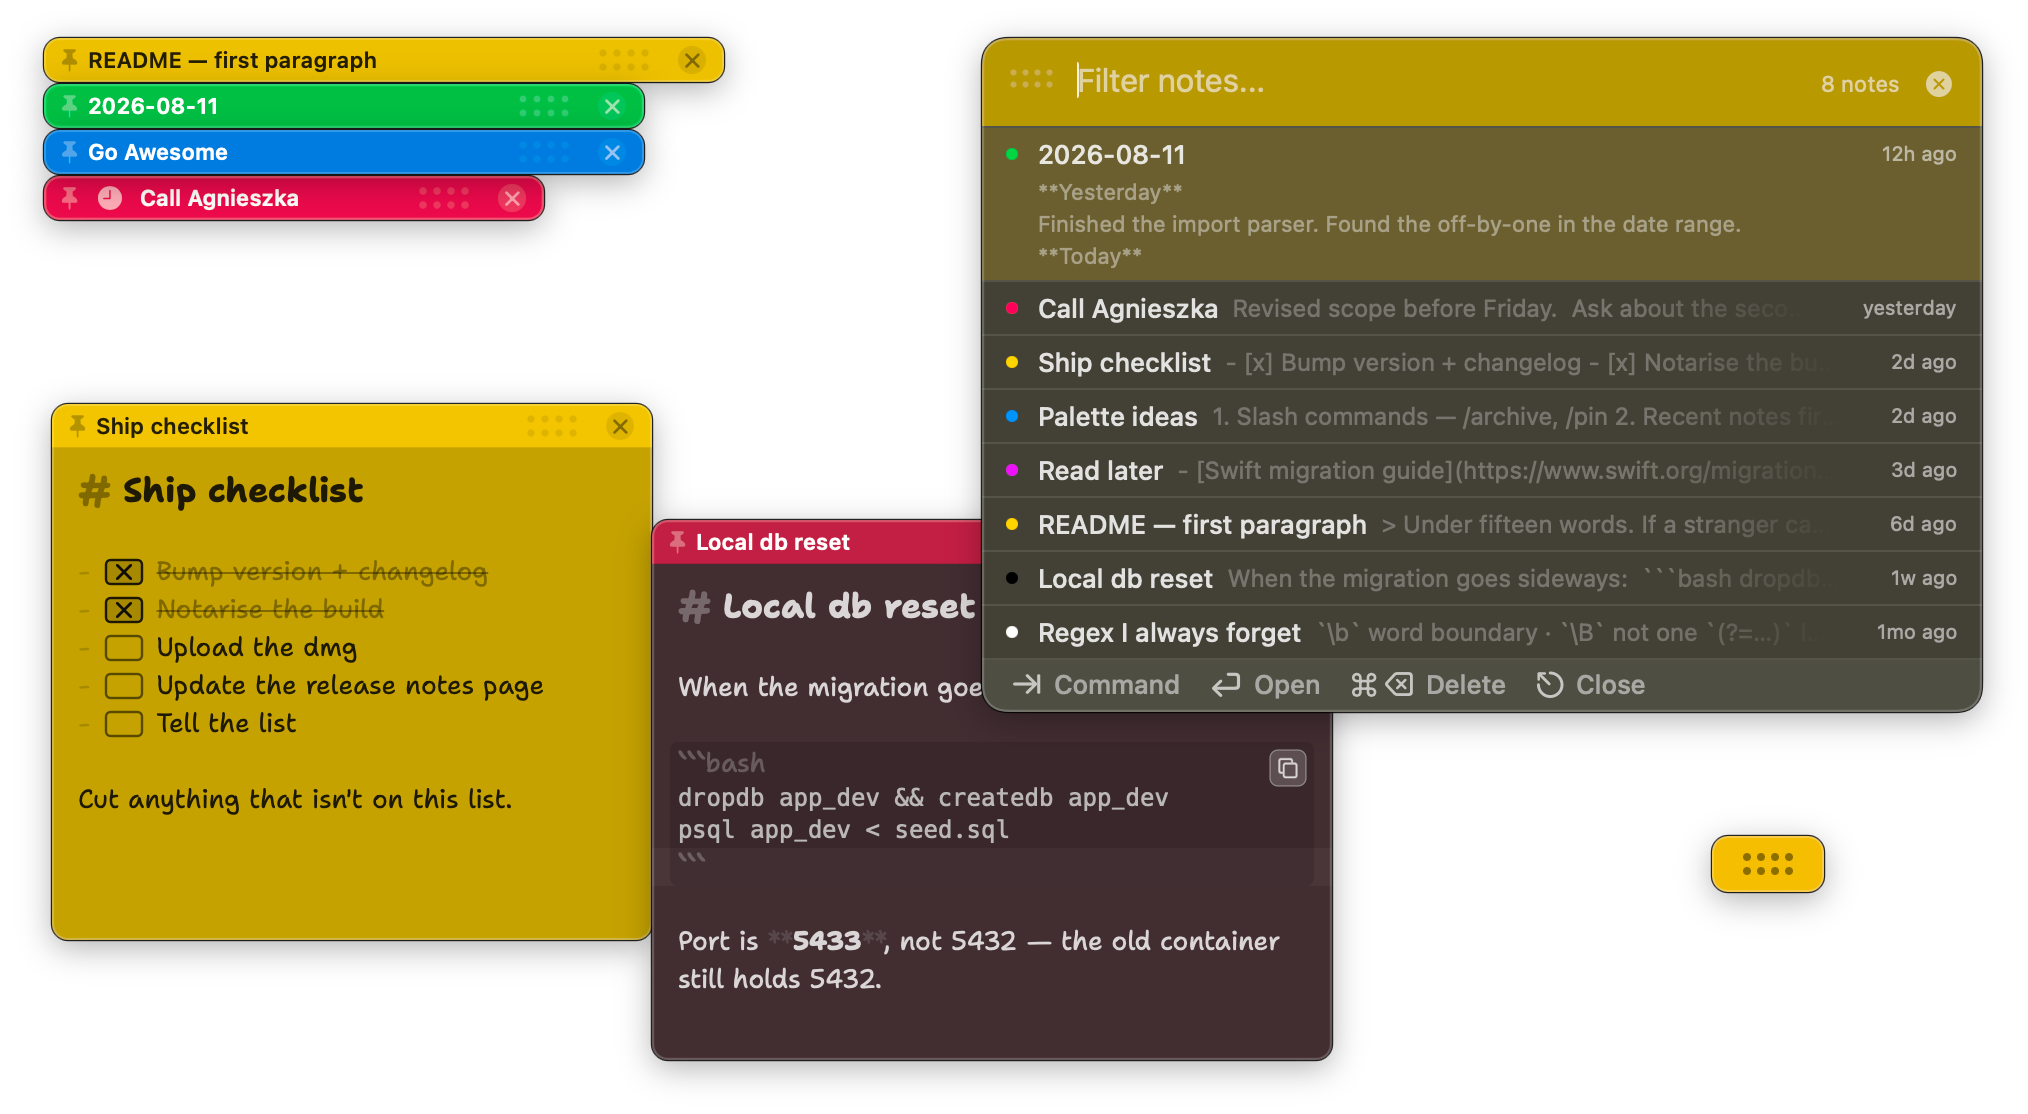Grab the drag handle dots on README note
Viewport: 2028px width, 1114px height.
(624, 60)
